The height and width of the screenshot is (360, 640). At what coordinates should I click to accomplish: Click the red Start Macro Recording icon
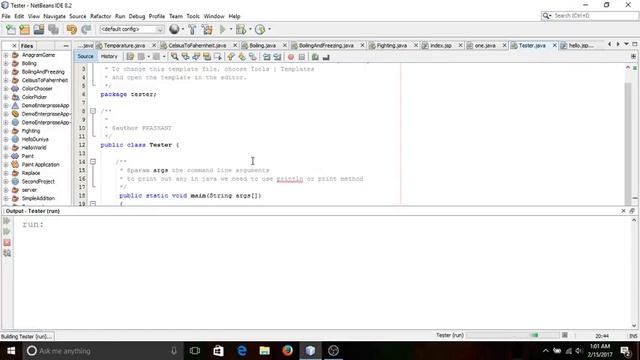(x=291, y=57)
